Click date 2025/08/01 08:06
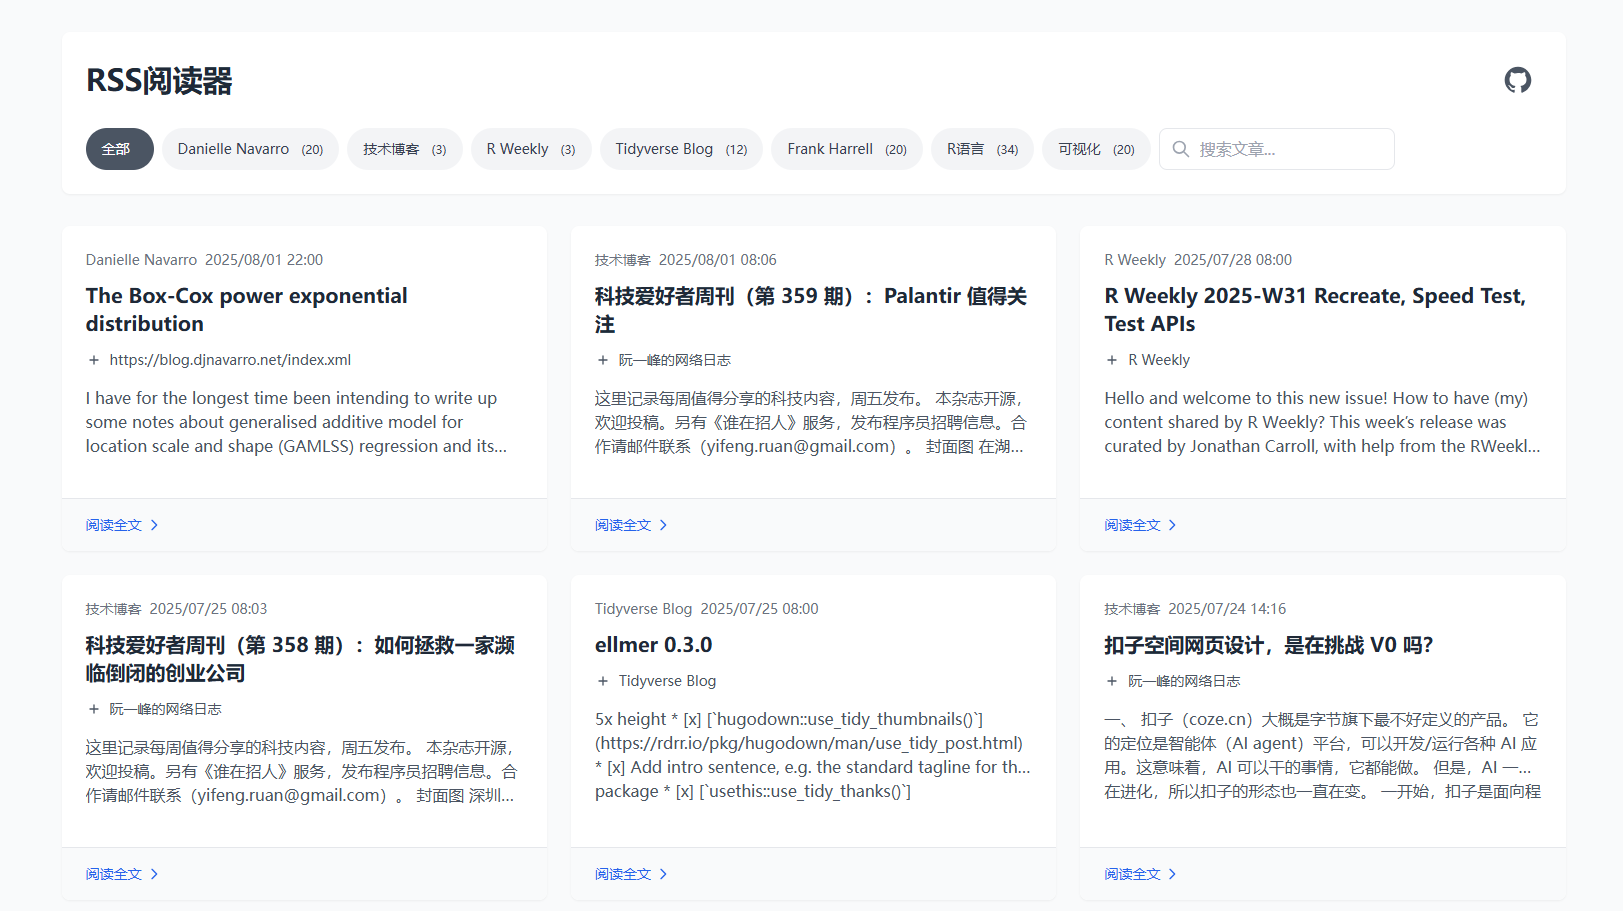The width and height of the screenshot is (1623, 911). coord(718,260)
